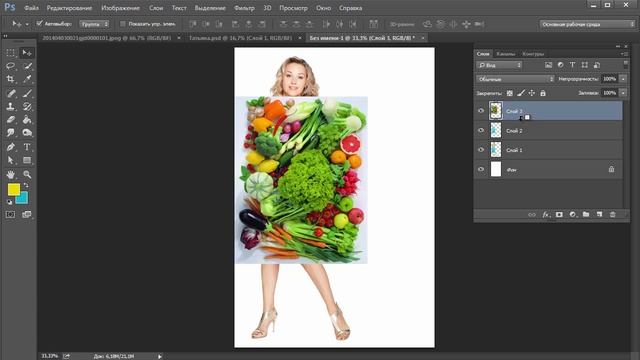Image resolution: width=640 pixels, height=360 pixels.
Task: Filter layers by text type
Action: coord(572,65)
